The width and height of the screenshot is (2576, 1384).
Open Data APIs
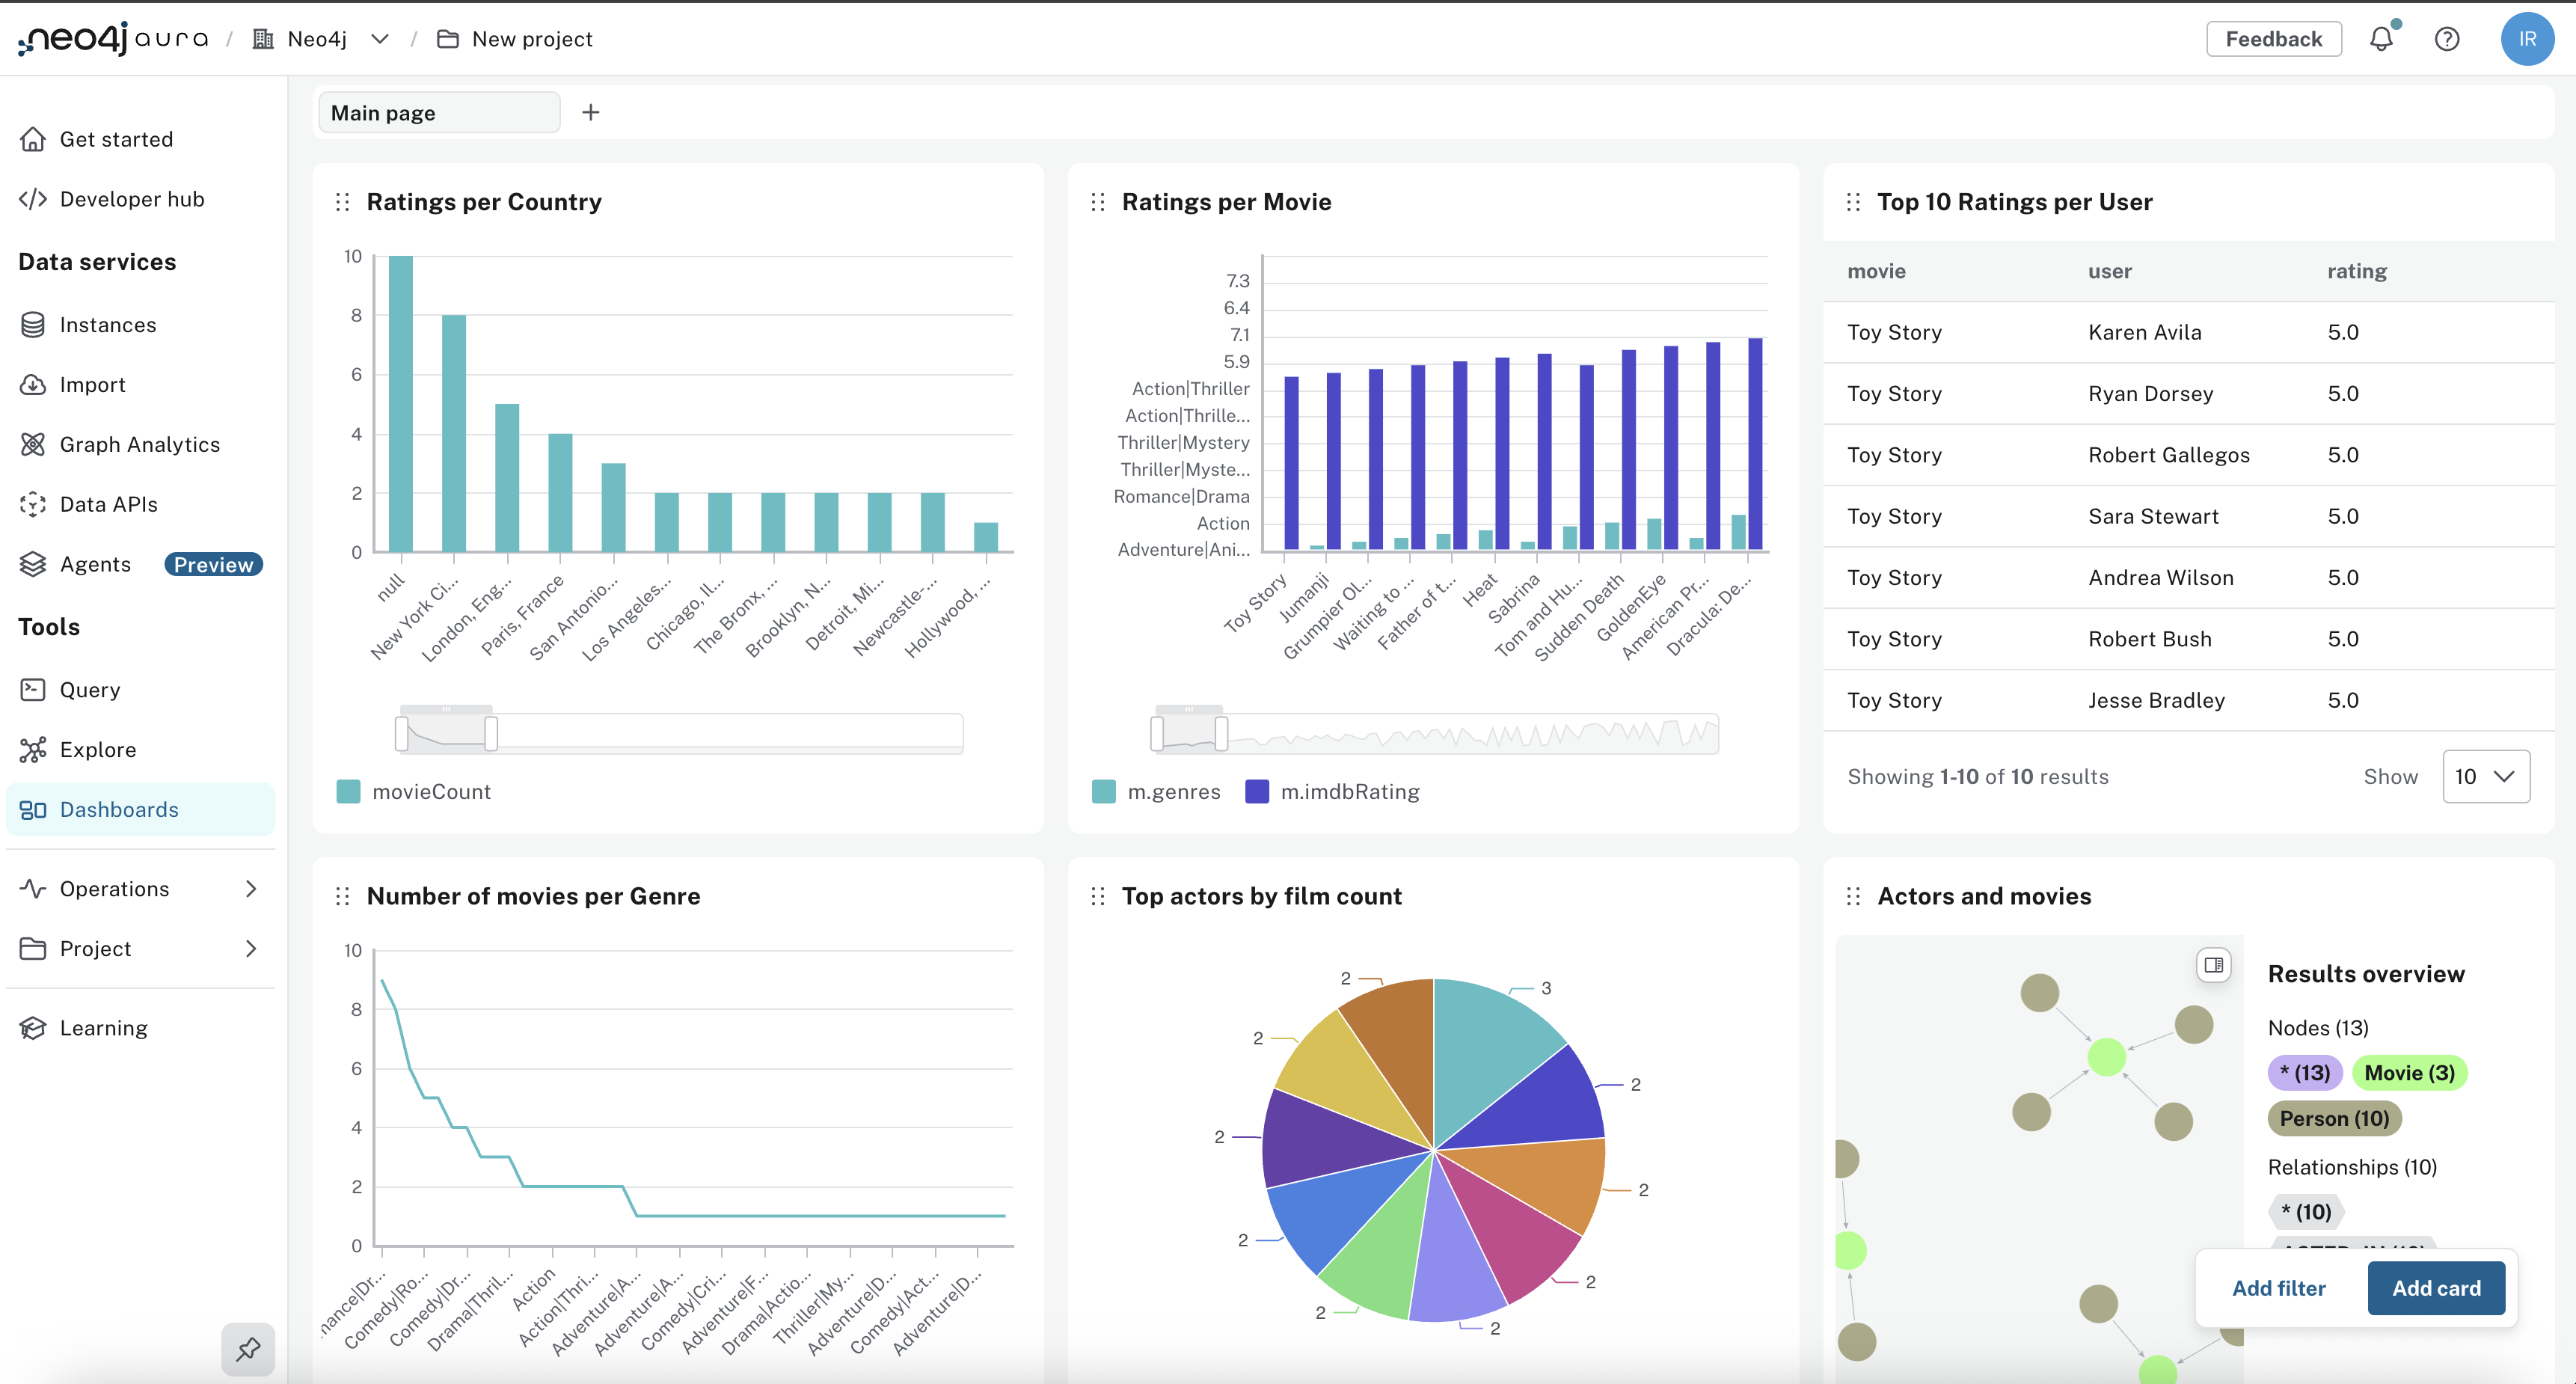108,504
